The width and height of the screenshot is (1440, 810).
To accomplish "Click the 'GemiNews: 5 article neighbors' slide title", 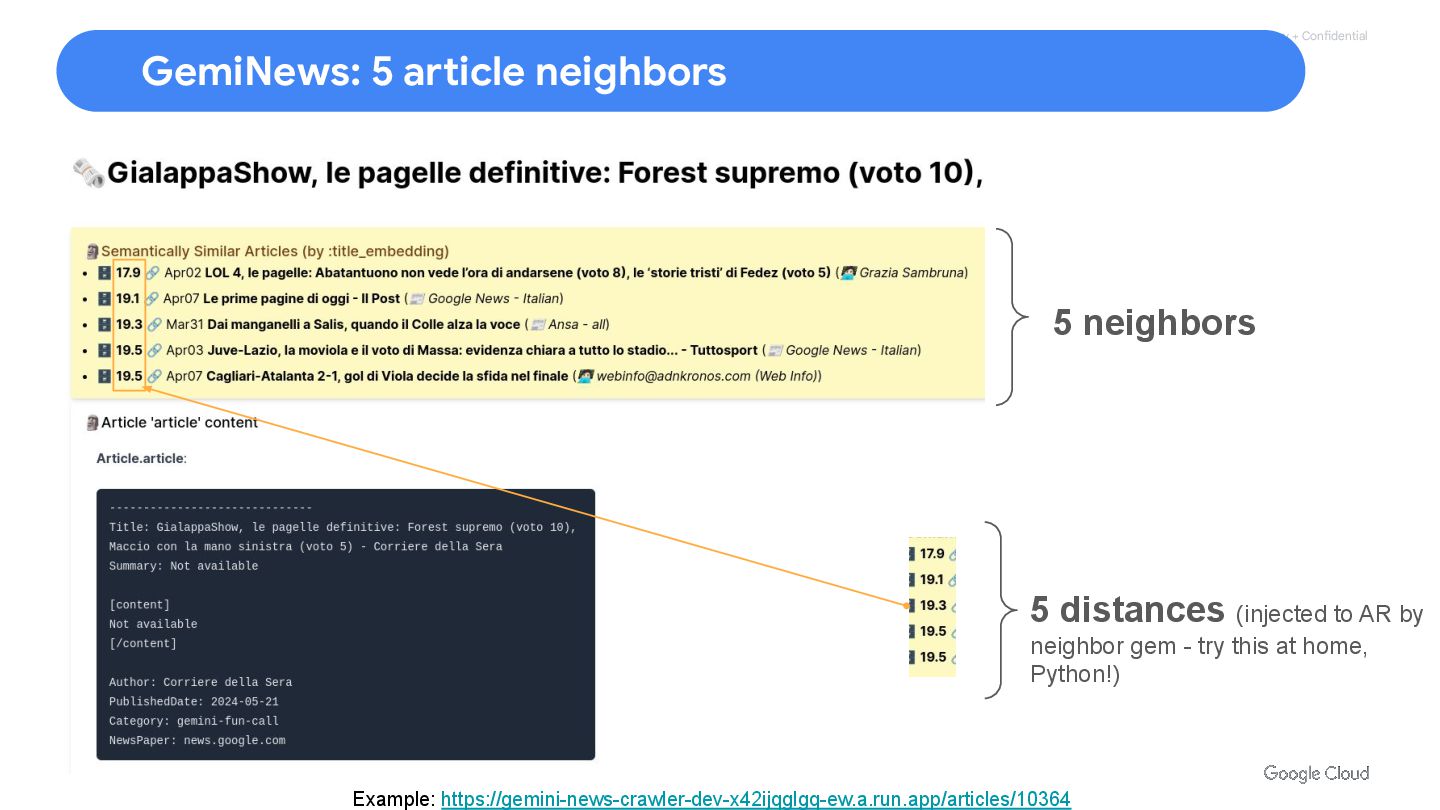I will point(434,71).
